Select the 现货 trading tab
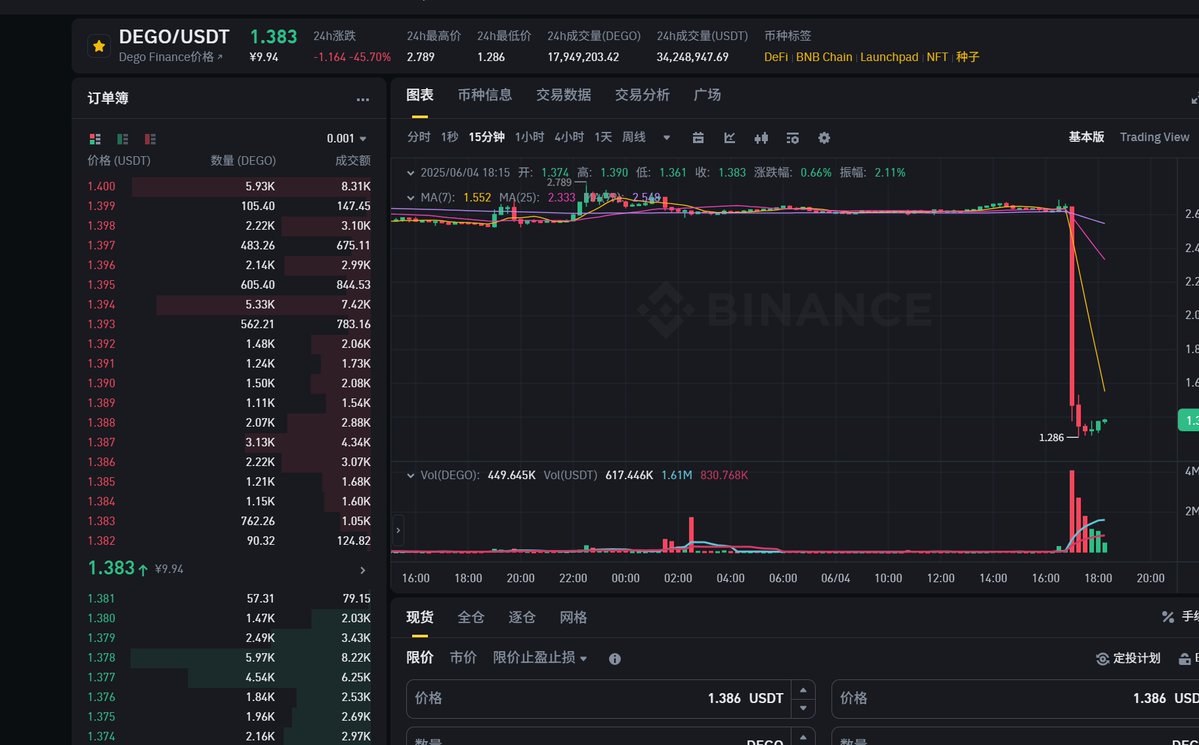The height and width of the screenshot is (745, 1199). pyautogui.click(x=420, y=617)
